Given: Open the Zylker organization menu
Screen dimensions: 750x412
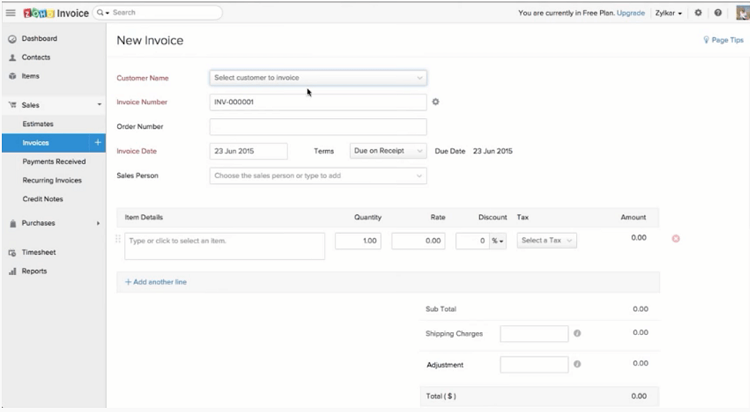Looking at the screenshot, I should (x=668, y=13).
